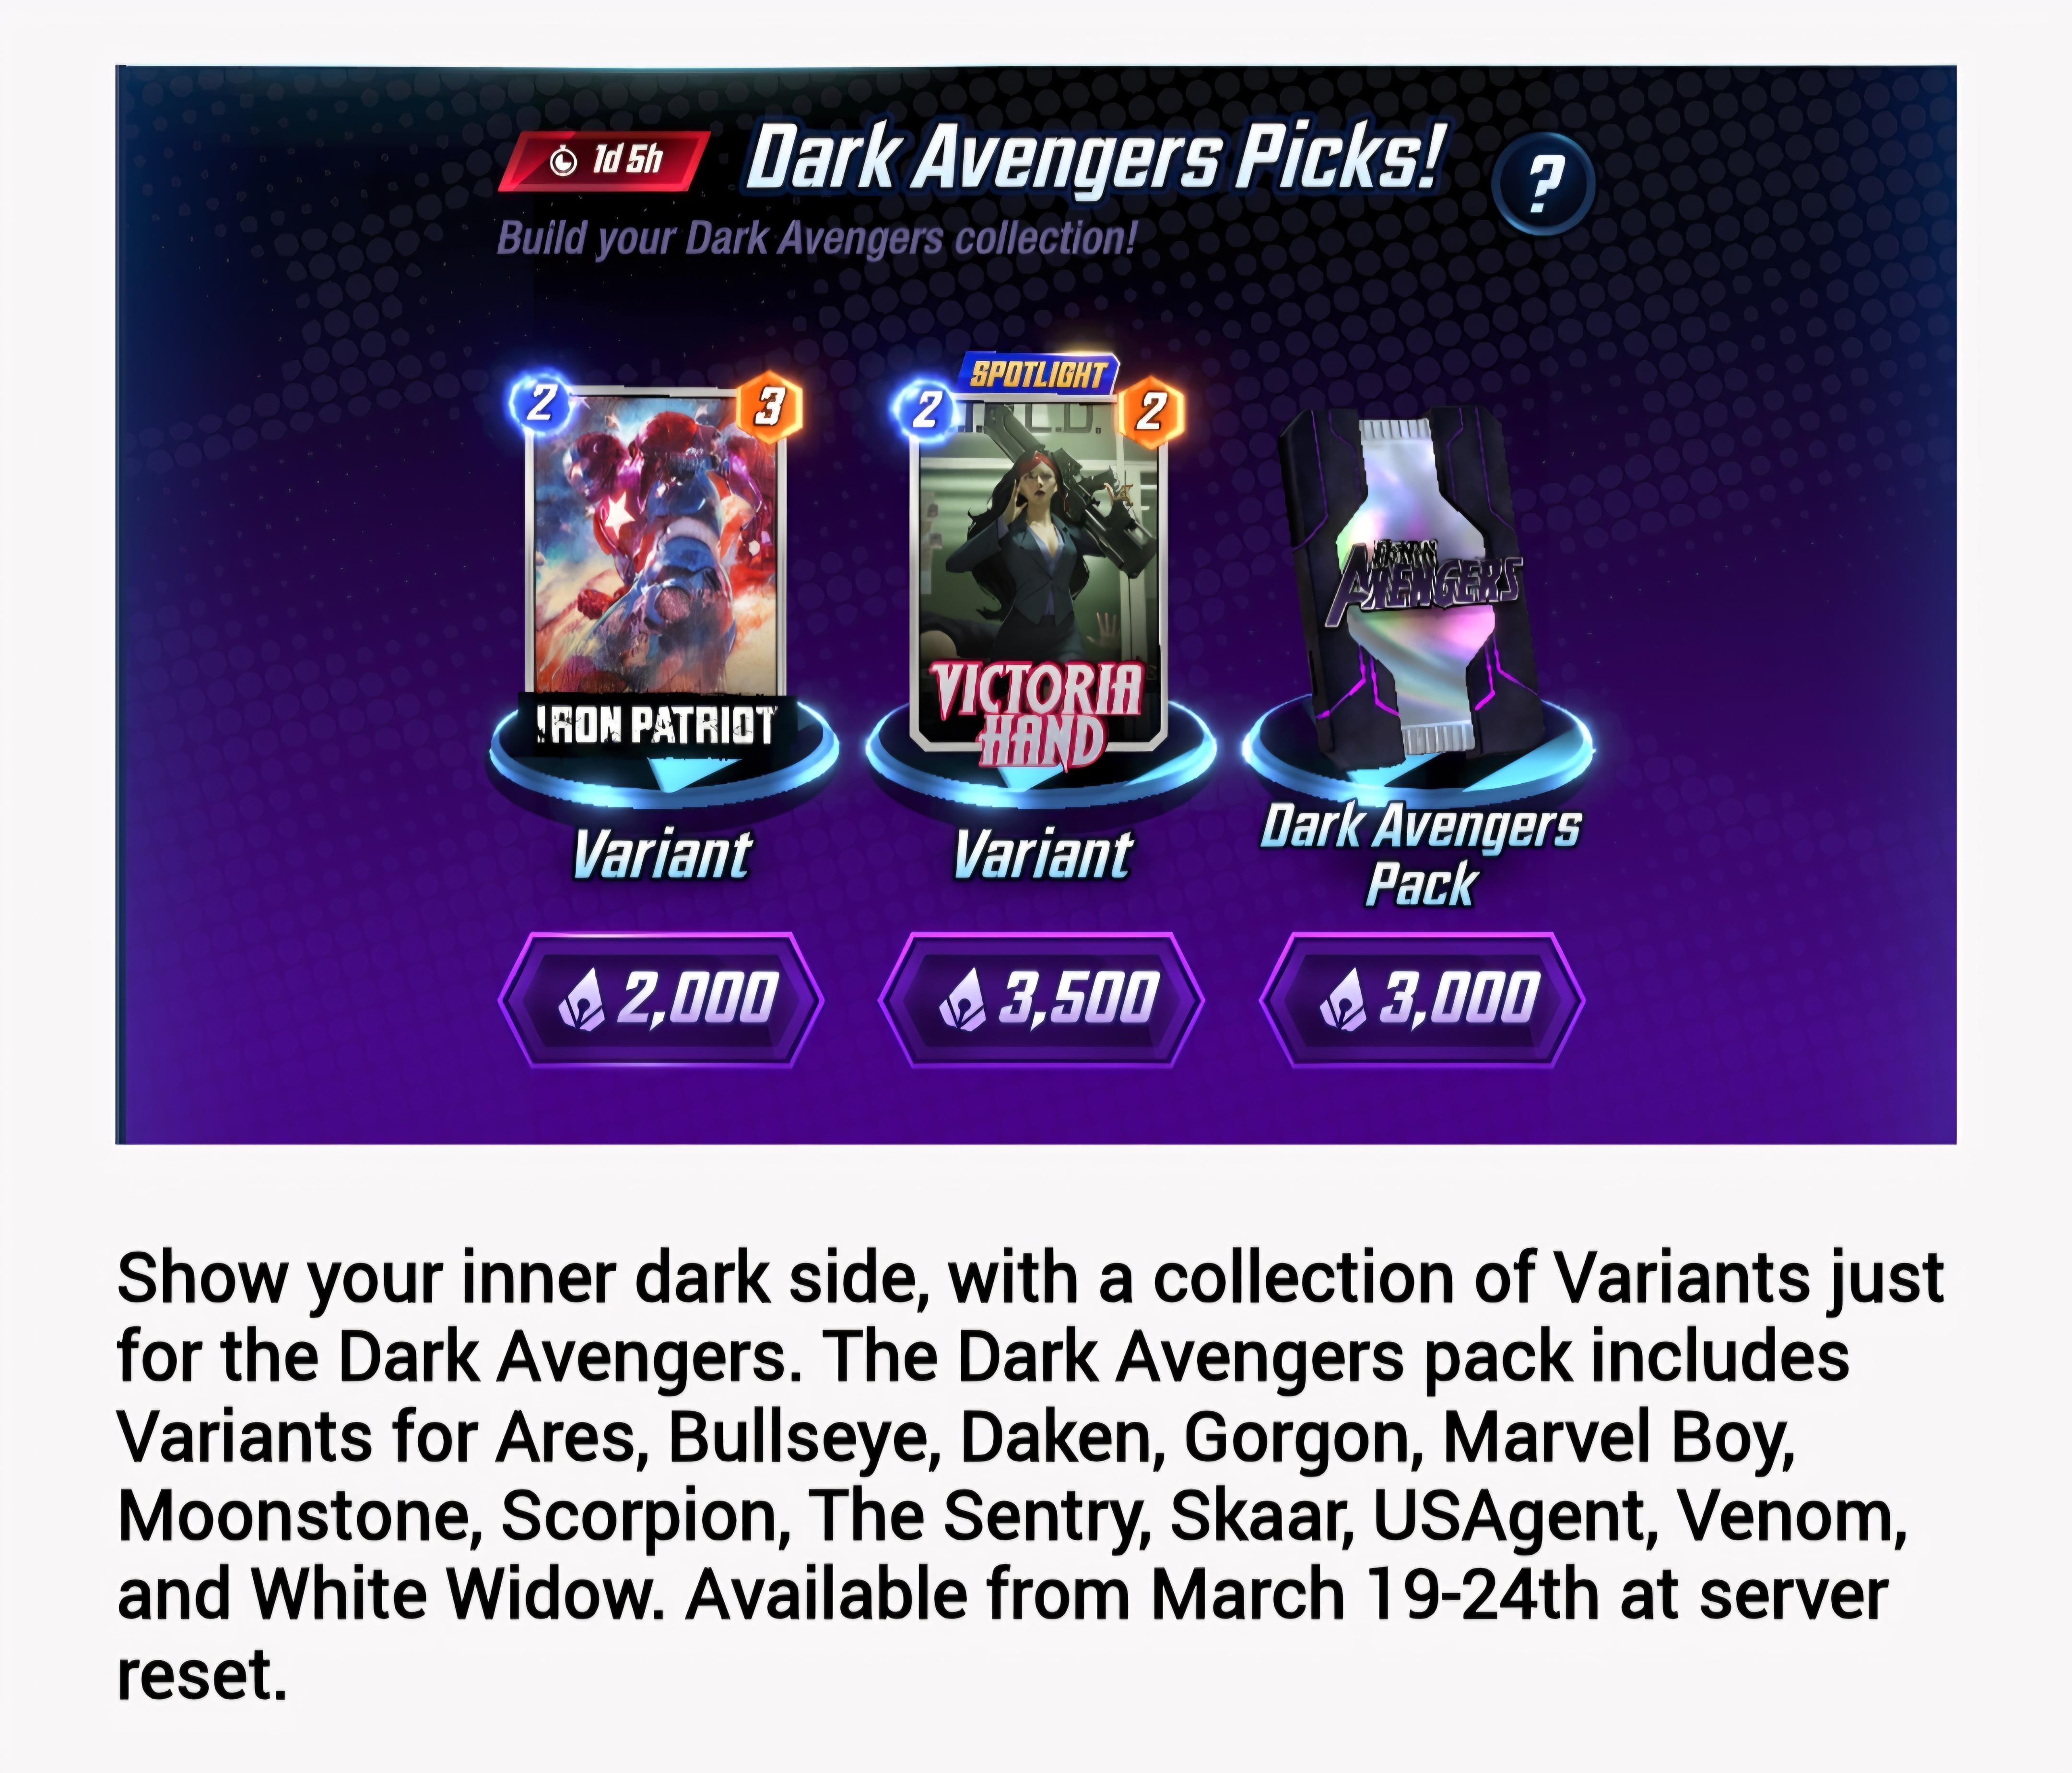Image resolution: width=2072 pixels, height=1773 pixels.
Task: Click Victoria Hand's blue energy cost icon
Action: point(926,409)
